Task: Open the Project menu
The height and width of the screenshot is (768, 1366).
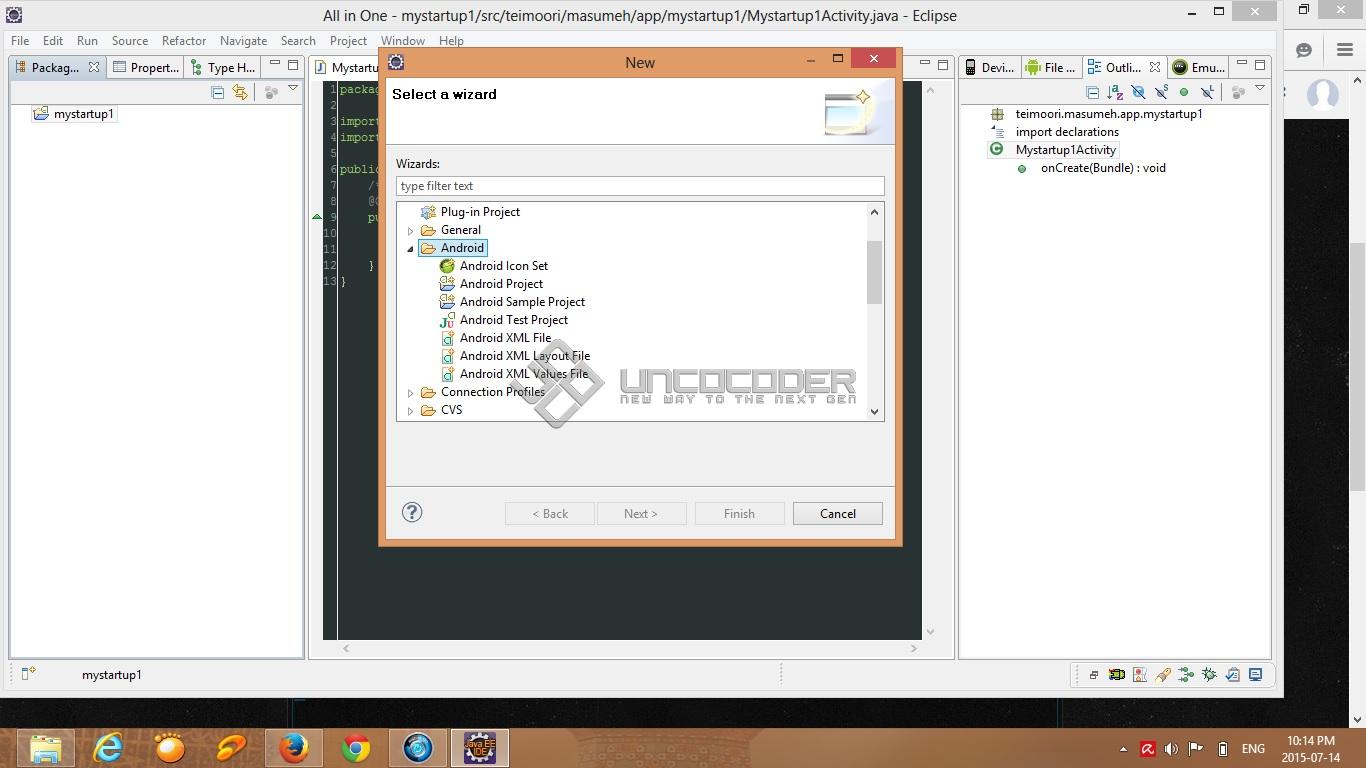Action: point(348,41)
